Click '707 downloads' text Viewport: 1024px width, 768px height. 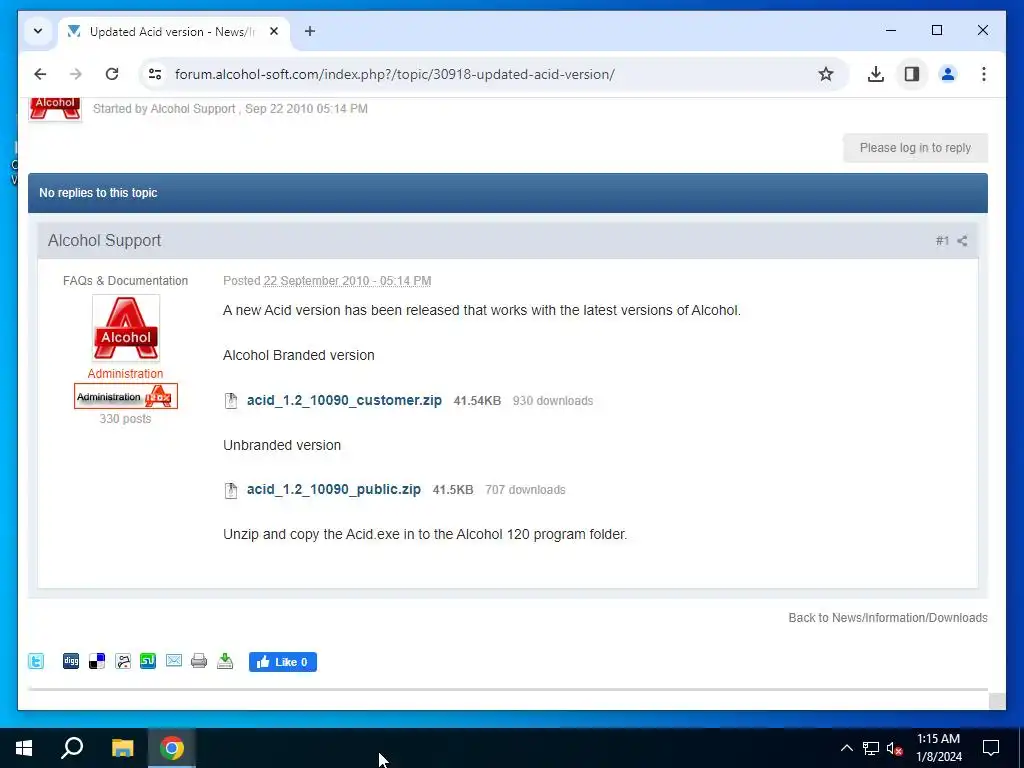pos(525,490)
